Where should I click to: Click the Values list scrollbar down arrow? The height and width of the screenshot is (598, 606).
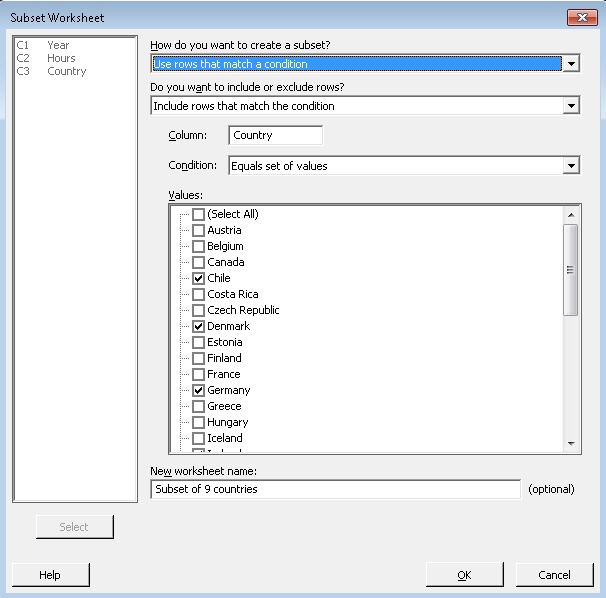pos(571,443)
